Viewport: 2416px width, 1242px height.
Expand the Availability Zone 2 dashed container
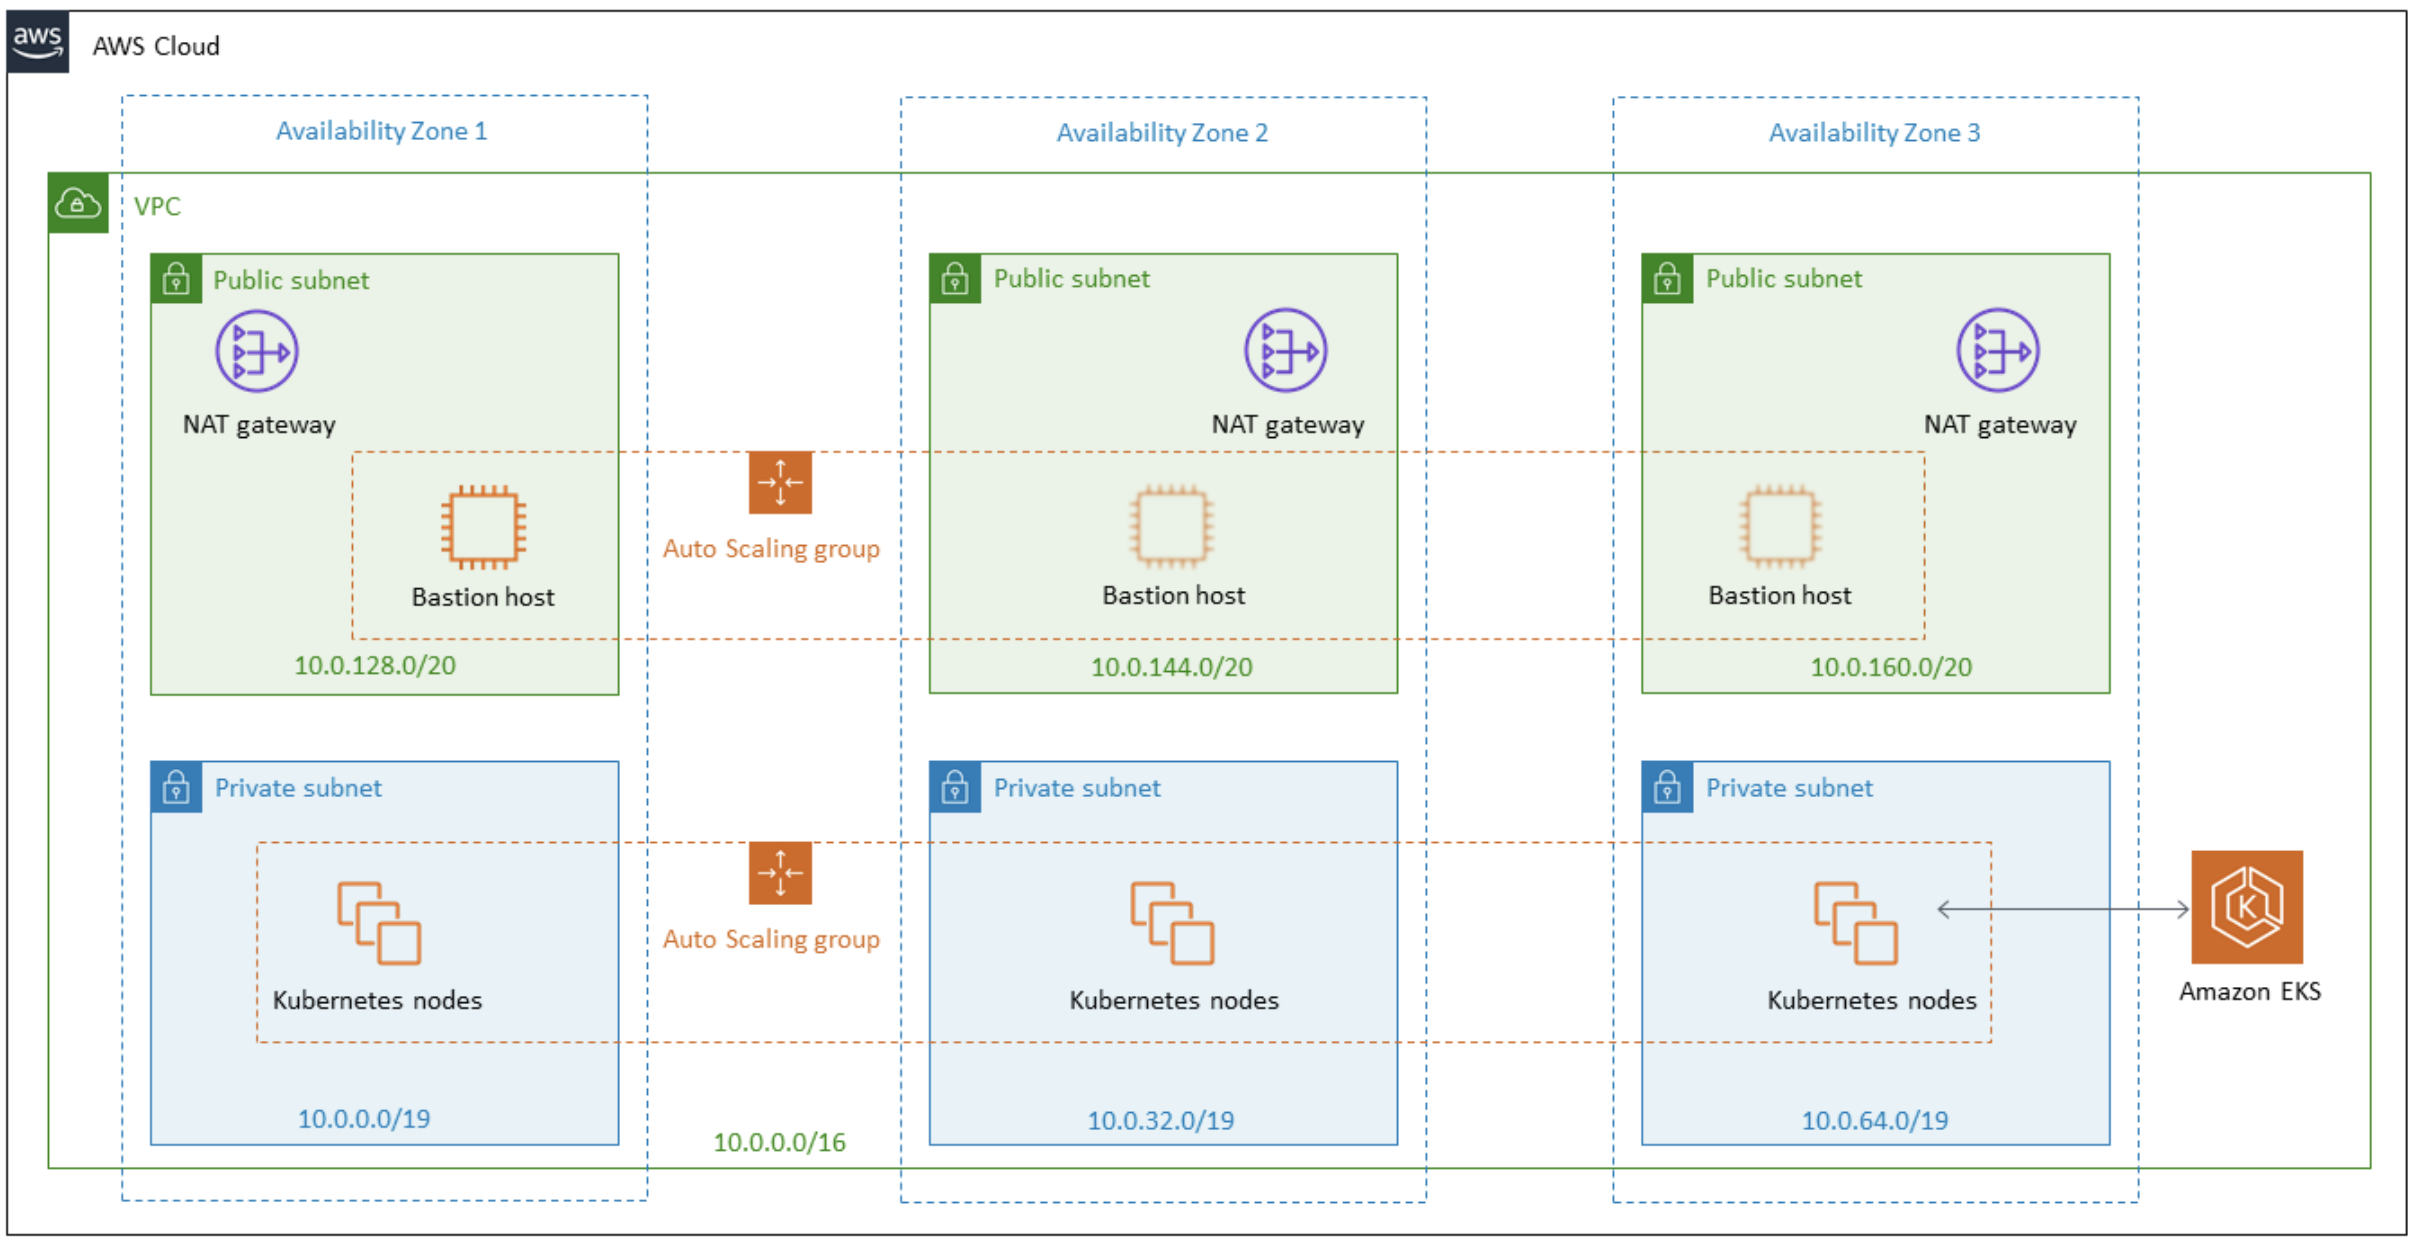pyautogui.click(x=1161, y=132)
